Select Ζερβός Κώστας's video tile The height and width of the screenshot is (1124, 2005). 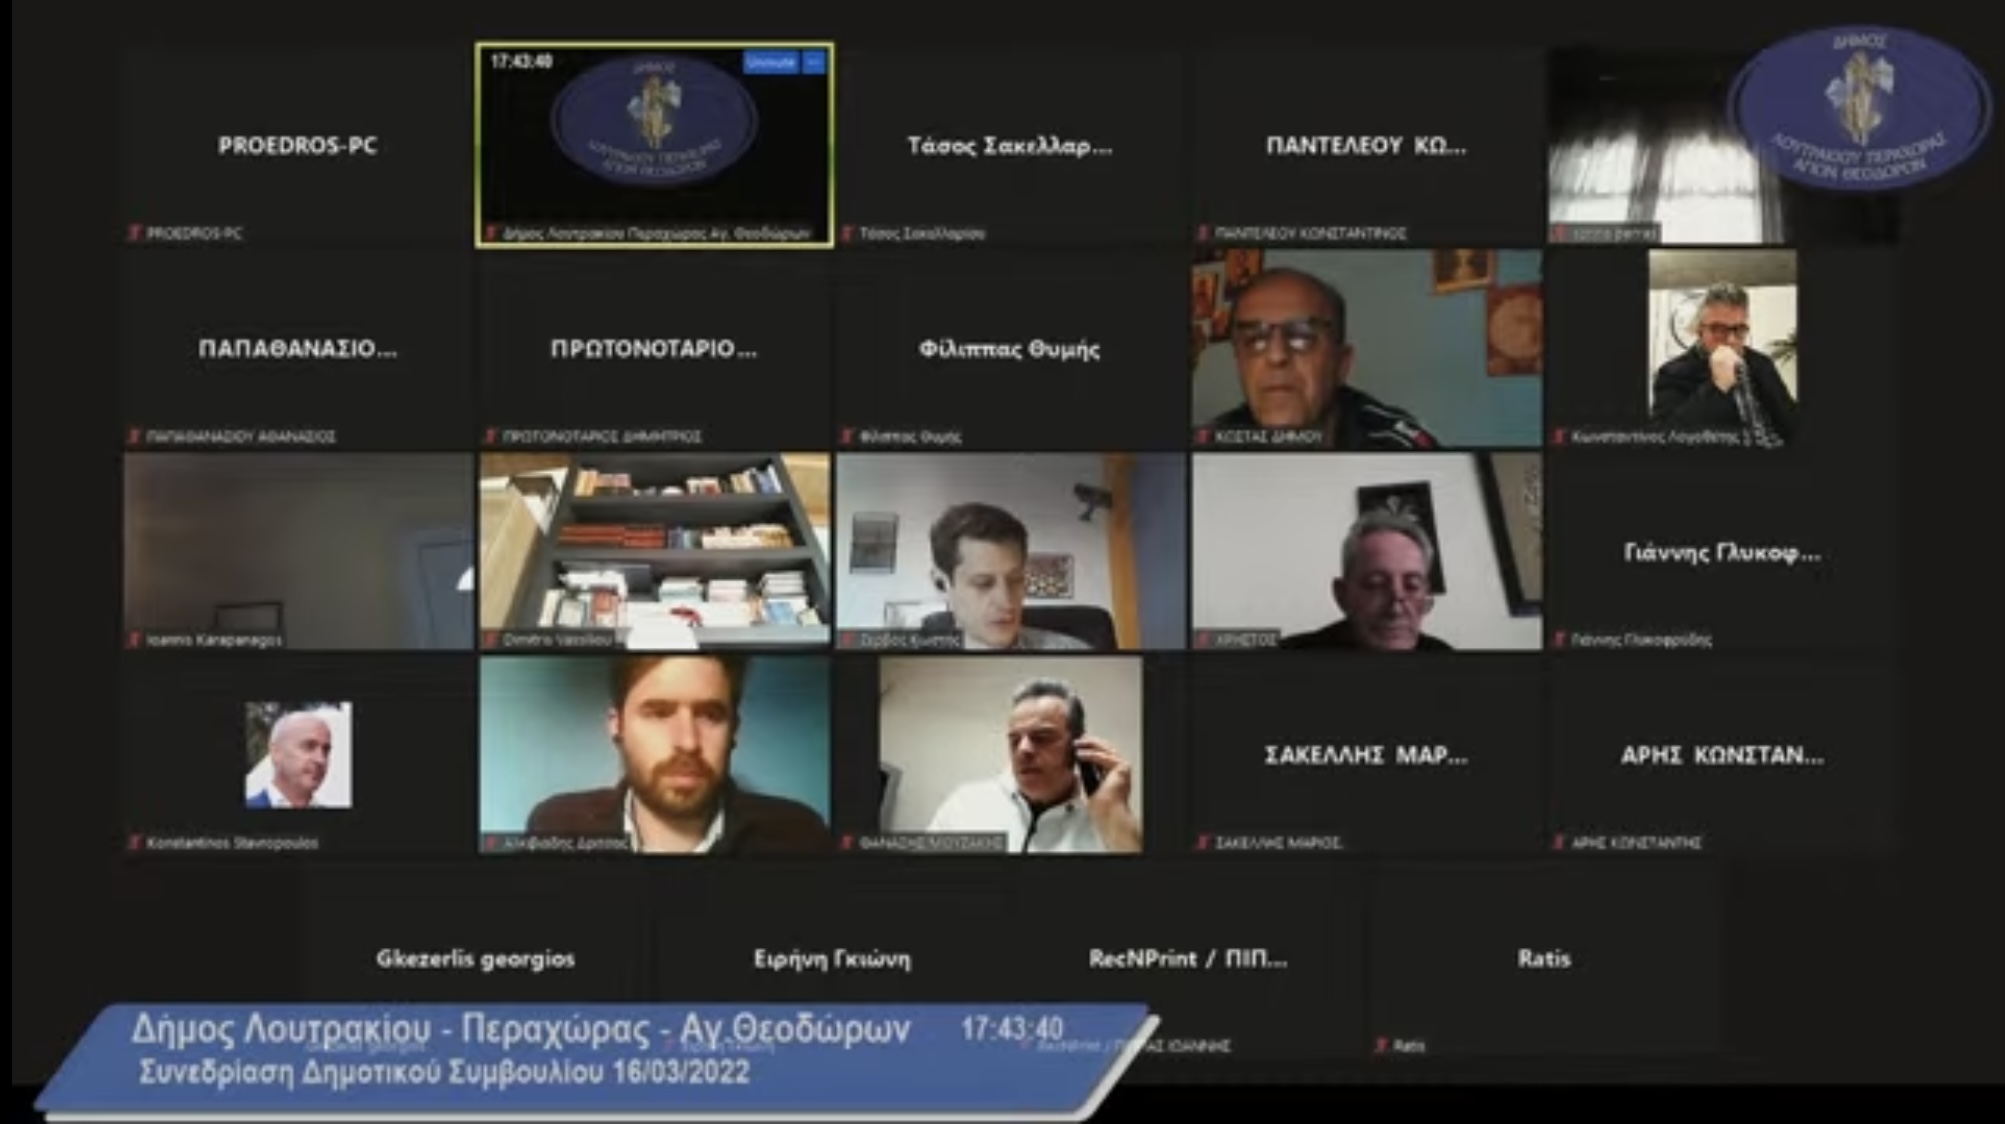pyautogui.click(x=1010, y=551)
